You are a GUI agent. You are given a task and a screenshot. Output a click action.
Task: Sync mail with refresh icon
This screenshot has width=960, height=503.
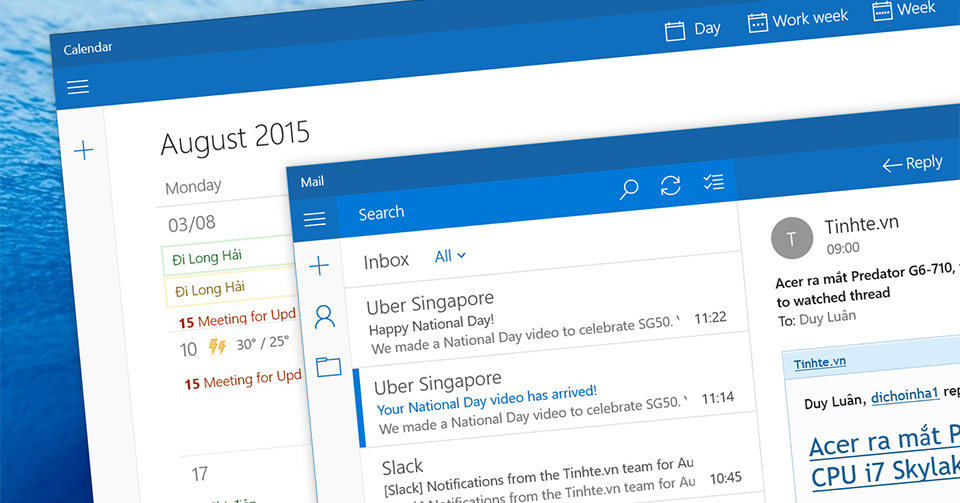pos(670,185)
